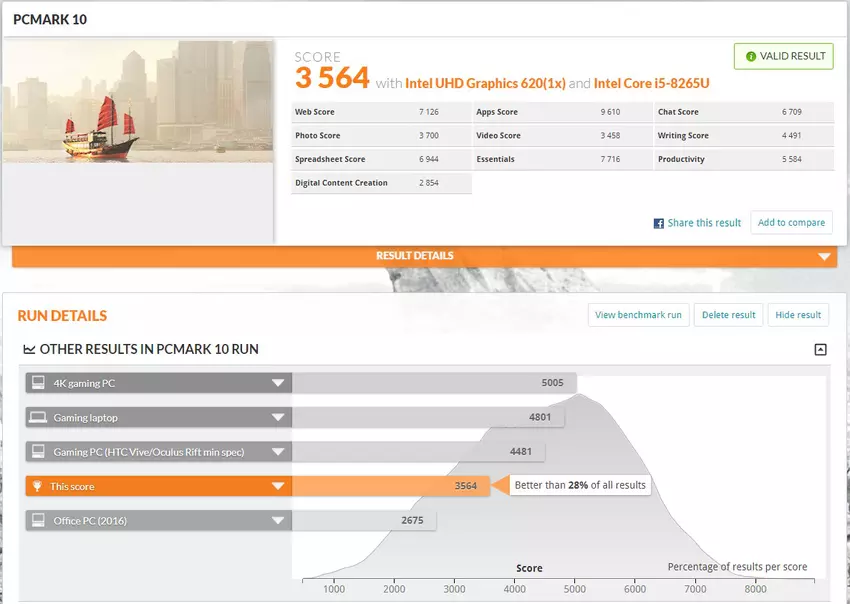
Task: Expand the Office PC (2016) dropdown arrow
Action: [x=278, y=521]
